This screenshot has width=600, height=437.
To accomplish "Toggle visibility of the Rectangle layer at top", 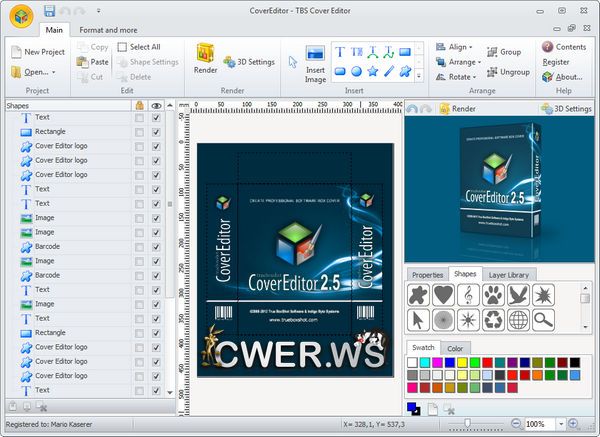I will coord(155,131).
